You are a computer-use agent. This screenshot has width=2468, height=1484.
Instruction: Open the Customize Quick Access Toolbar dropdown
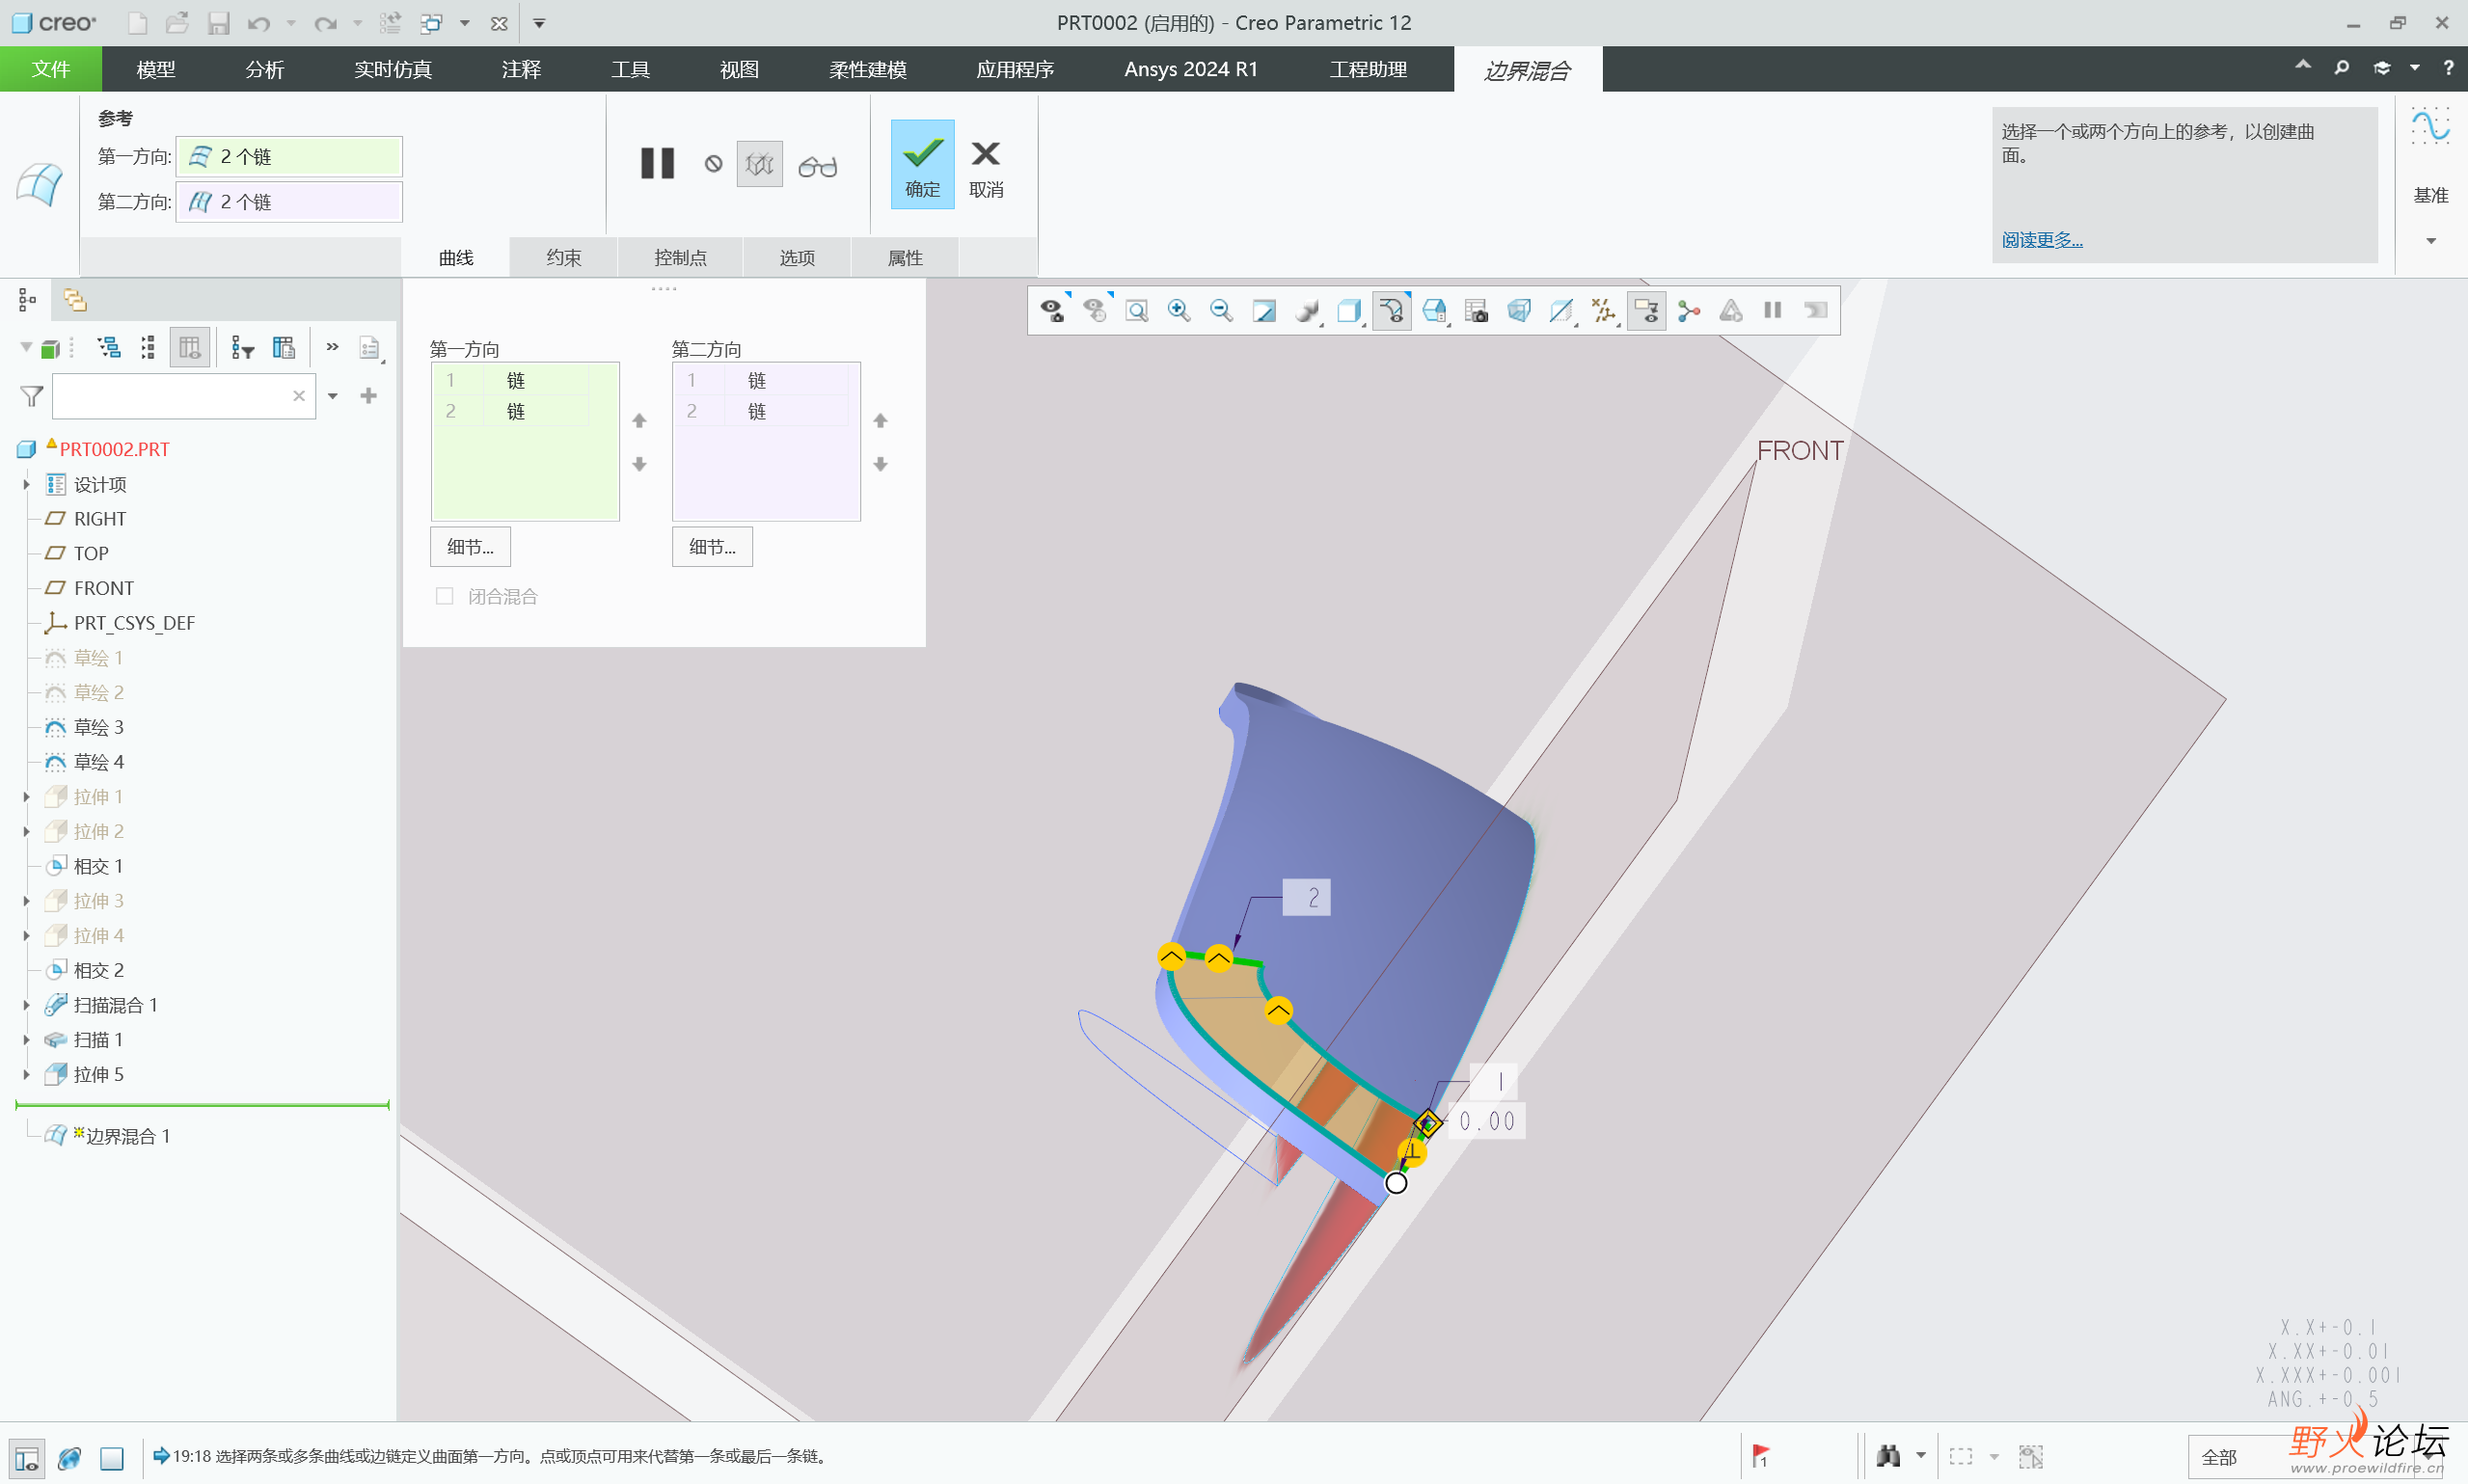click(x=539, y=23)
